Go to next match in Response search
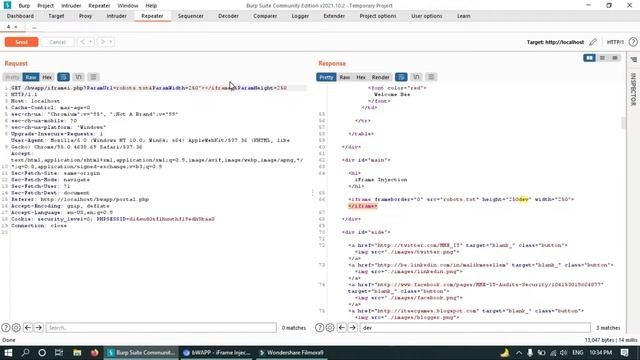This screenshot has height=360, width=640. 353,327
